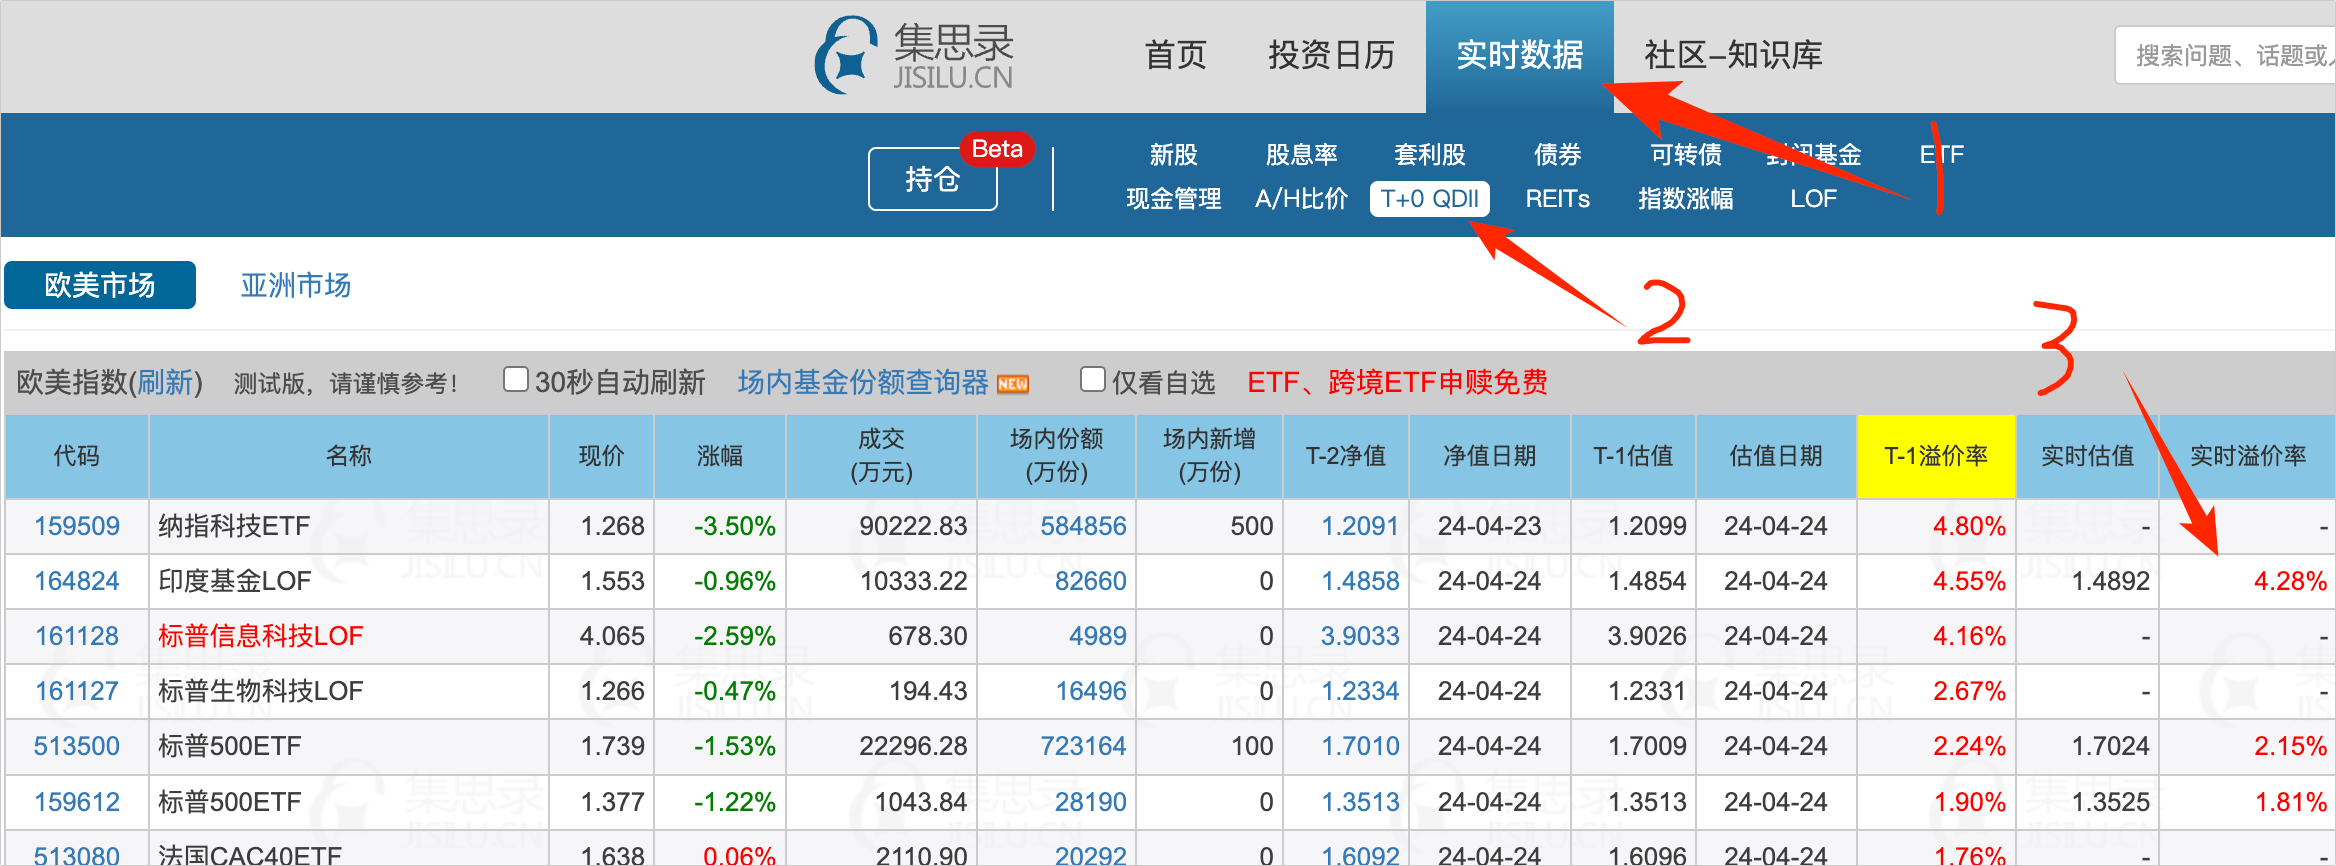This screenshot has height=866, width=2336.
Task: Select the 欧美市场 tab
Action: coord(100,286)
